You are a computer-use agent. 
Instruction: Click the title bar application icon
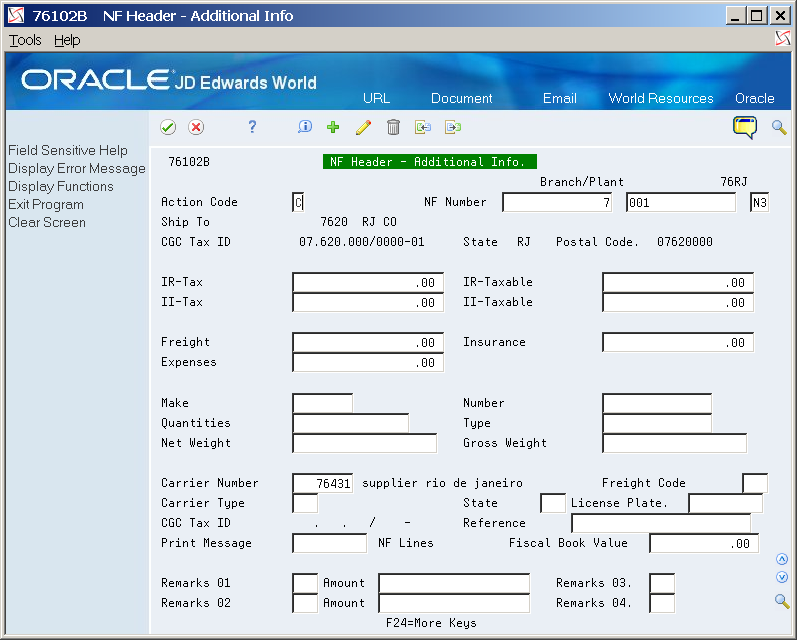coord(16,16)
